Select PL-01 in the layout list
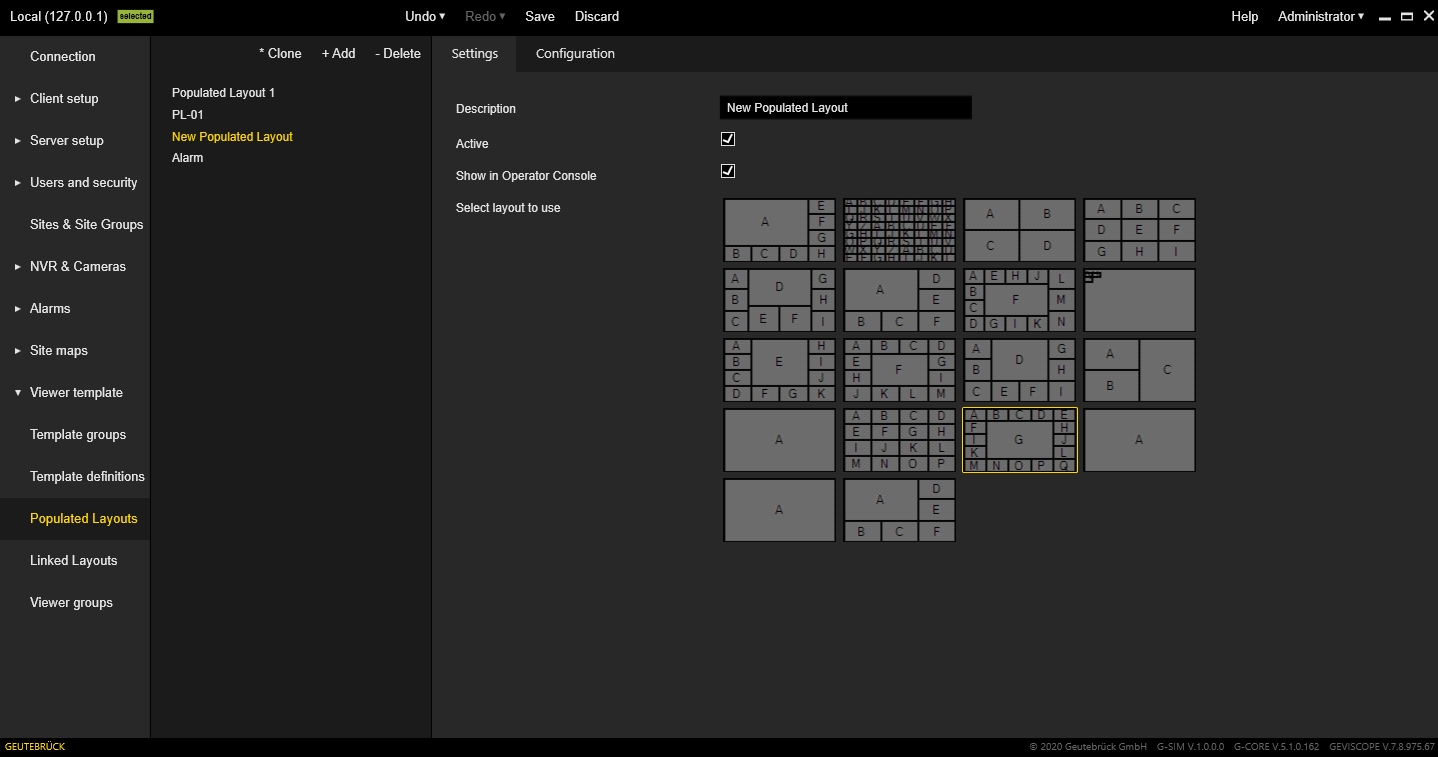The width and height of the screenshot is (1438, 757). (x=188, y=115)
